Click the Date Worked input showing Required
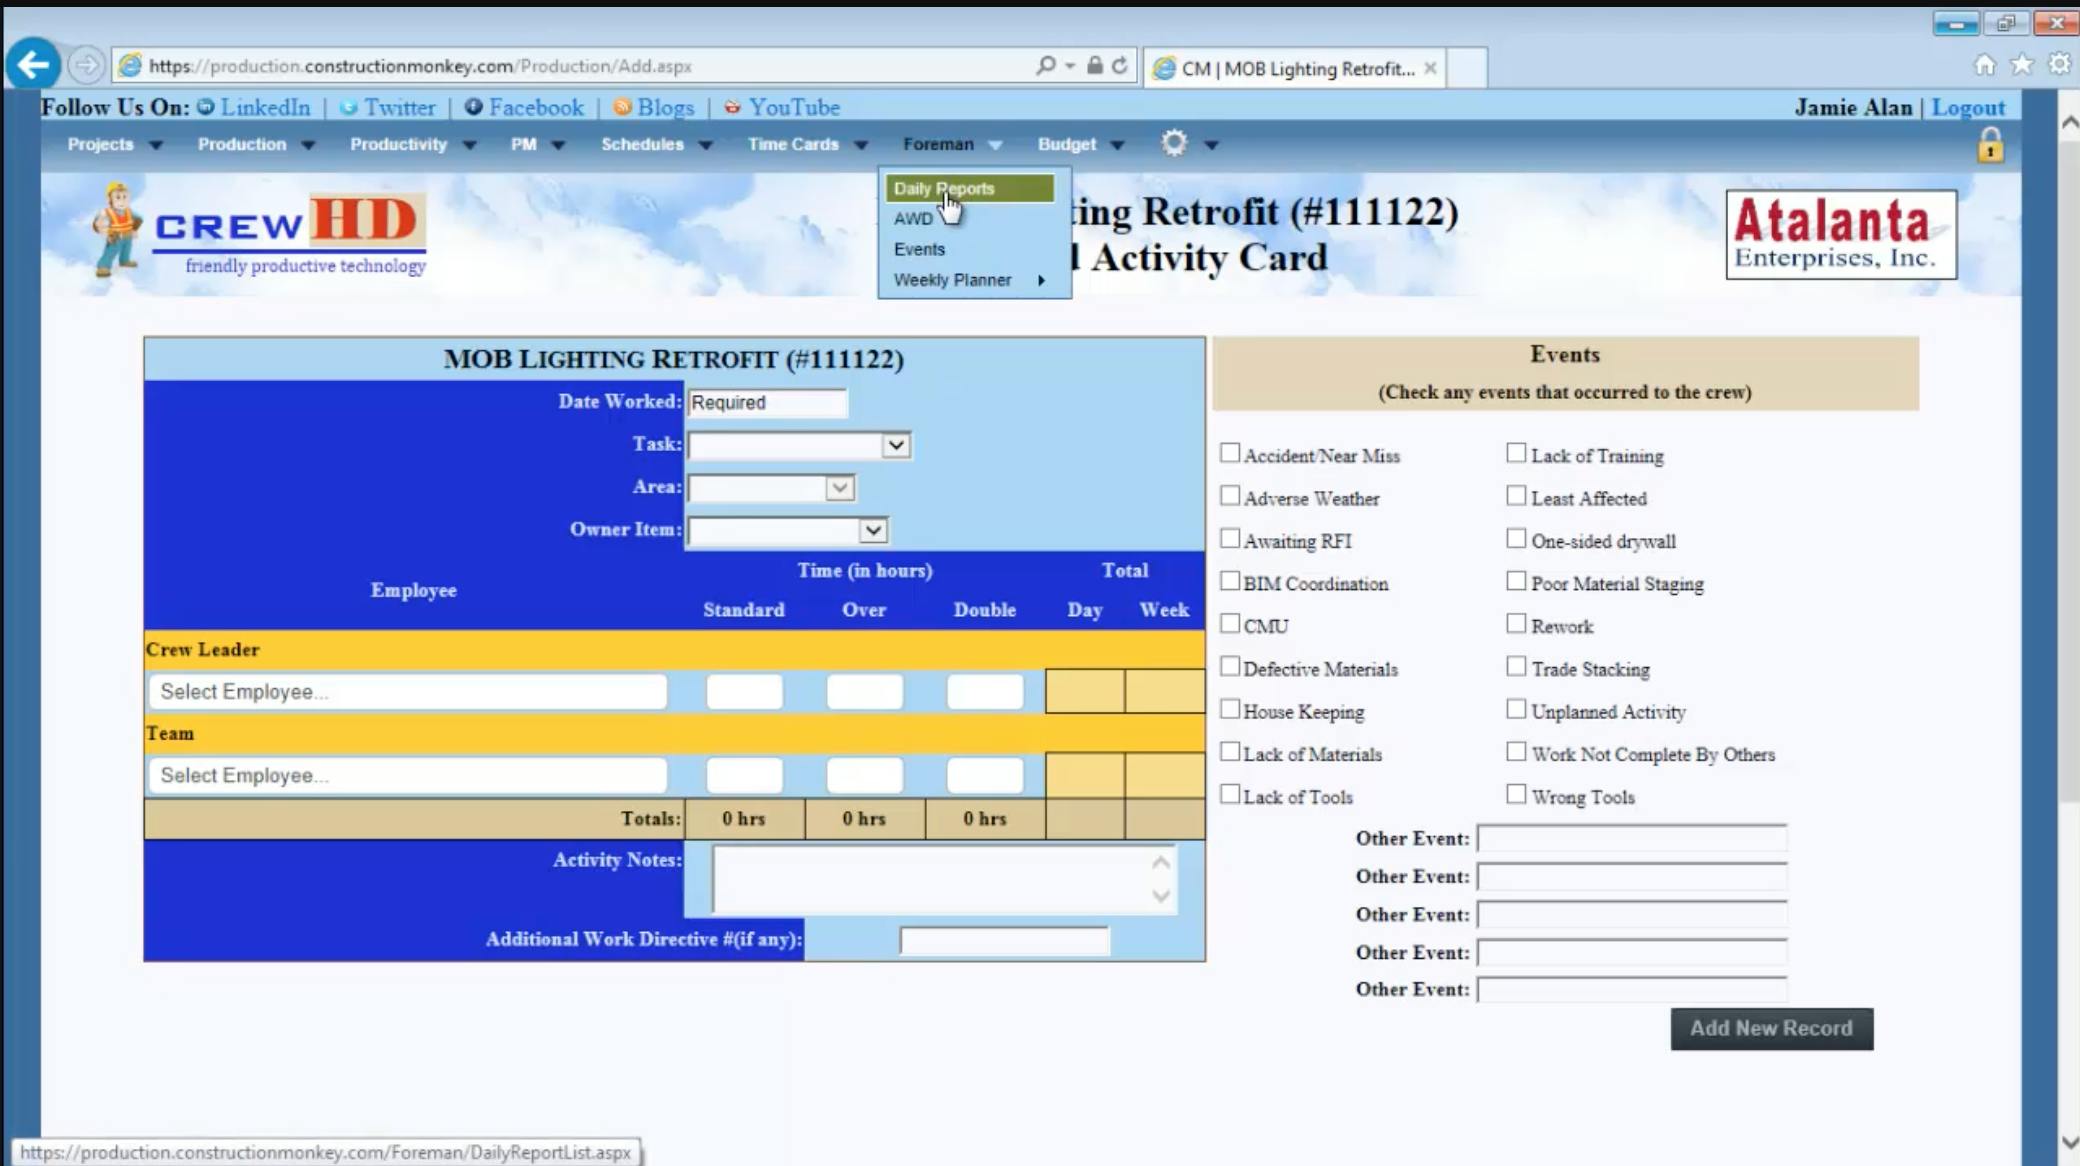The height and width of the screenshot is (1166, 2080). [767, 402]
